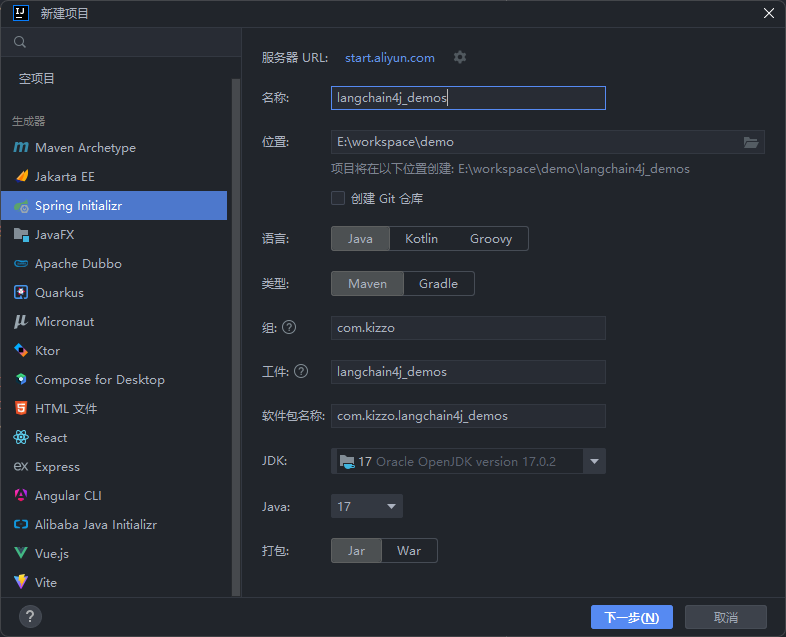This screenshot has height=637, width=786.
Task: Click the 组 com.kizzo input field
Action: [468, 328]
